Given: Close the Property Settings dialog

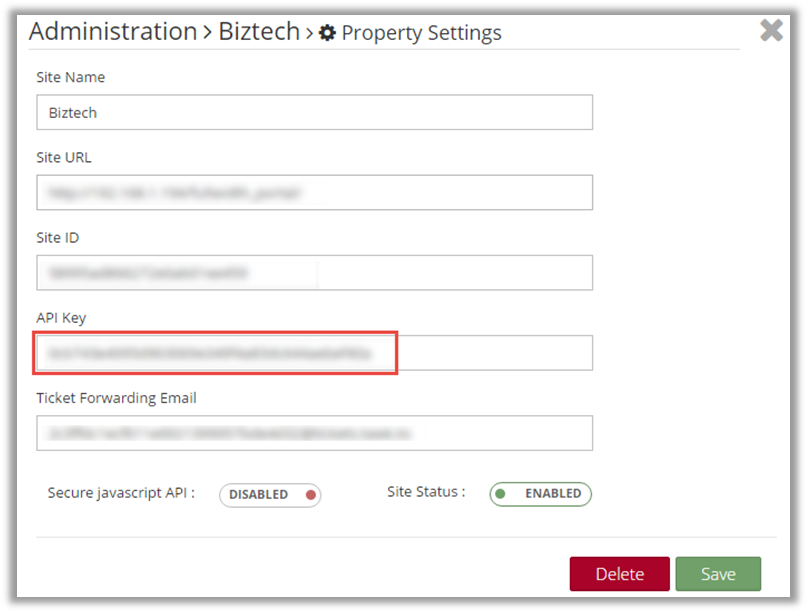Looking at the screenshot, I should (771, 30).
